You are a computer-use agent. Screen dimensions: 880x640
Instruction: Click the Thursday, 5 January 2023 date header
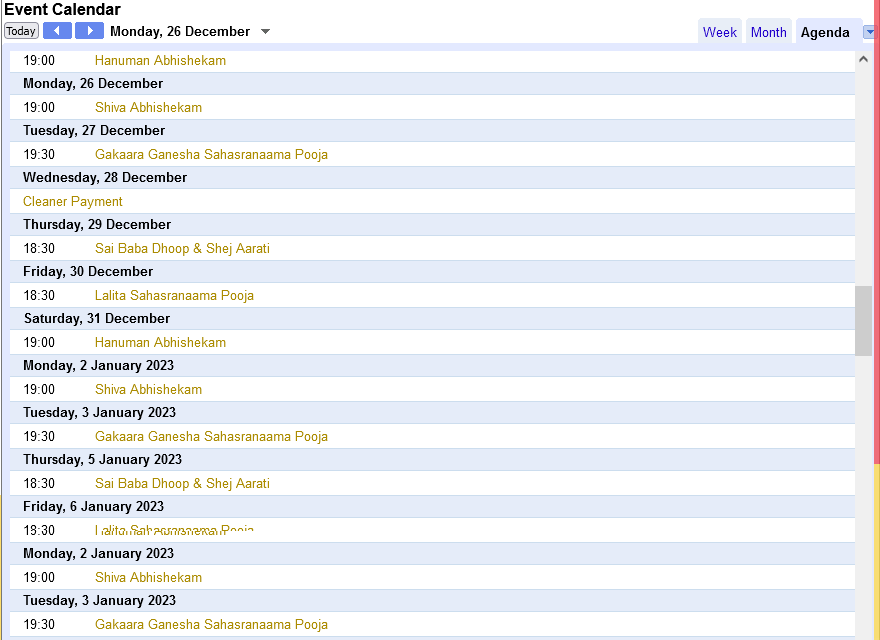102,459
